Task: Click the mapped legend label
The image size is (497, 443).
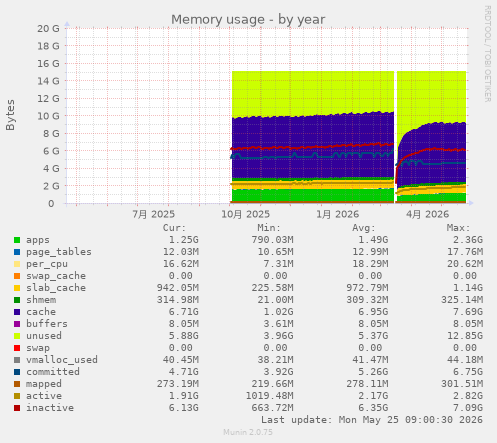Action: pyautogui.click(x=44, y=384)
